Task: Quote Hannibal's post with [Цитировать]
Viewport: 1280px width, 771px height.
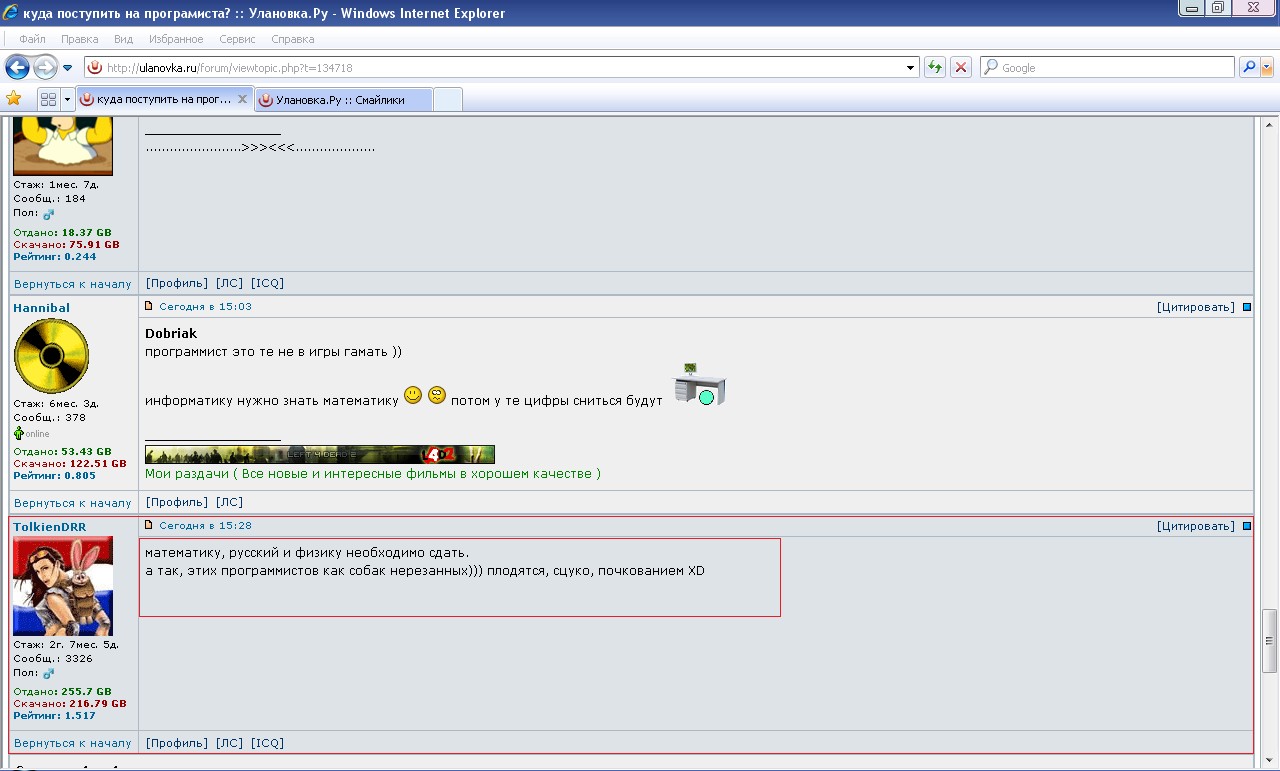Action: pos(1196,307)
